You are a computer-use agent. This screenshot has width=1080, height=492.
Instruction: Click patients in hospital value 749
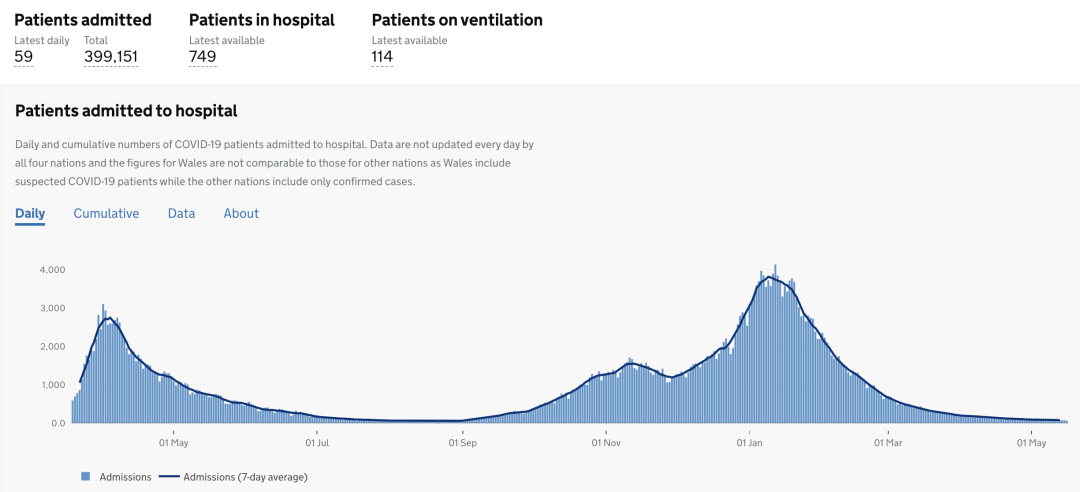202,57
